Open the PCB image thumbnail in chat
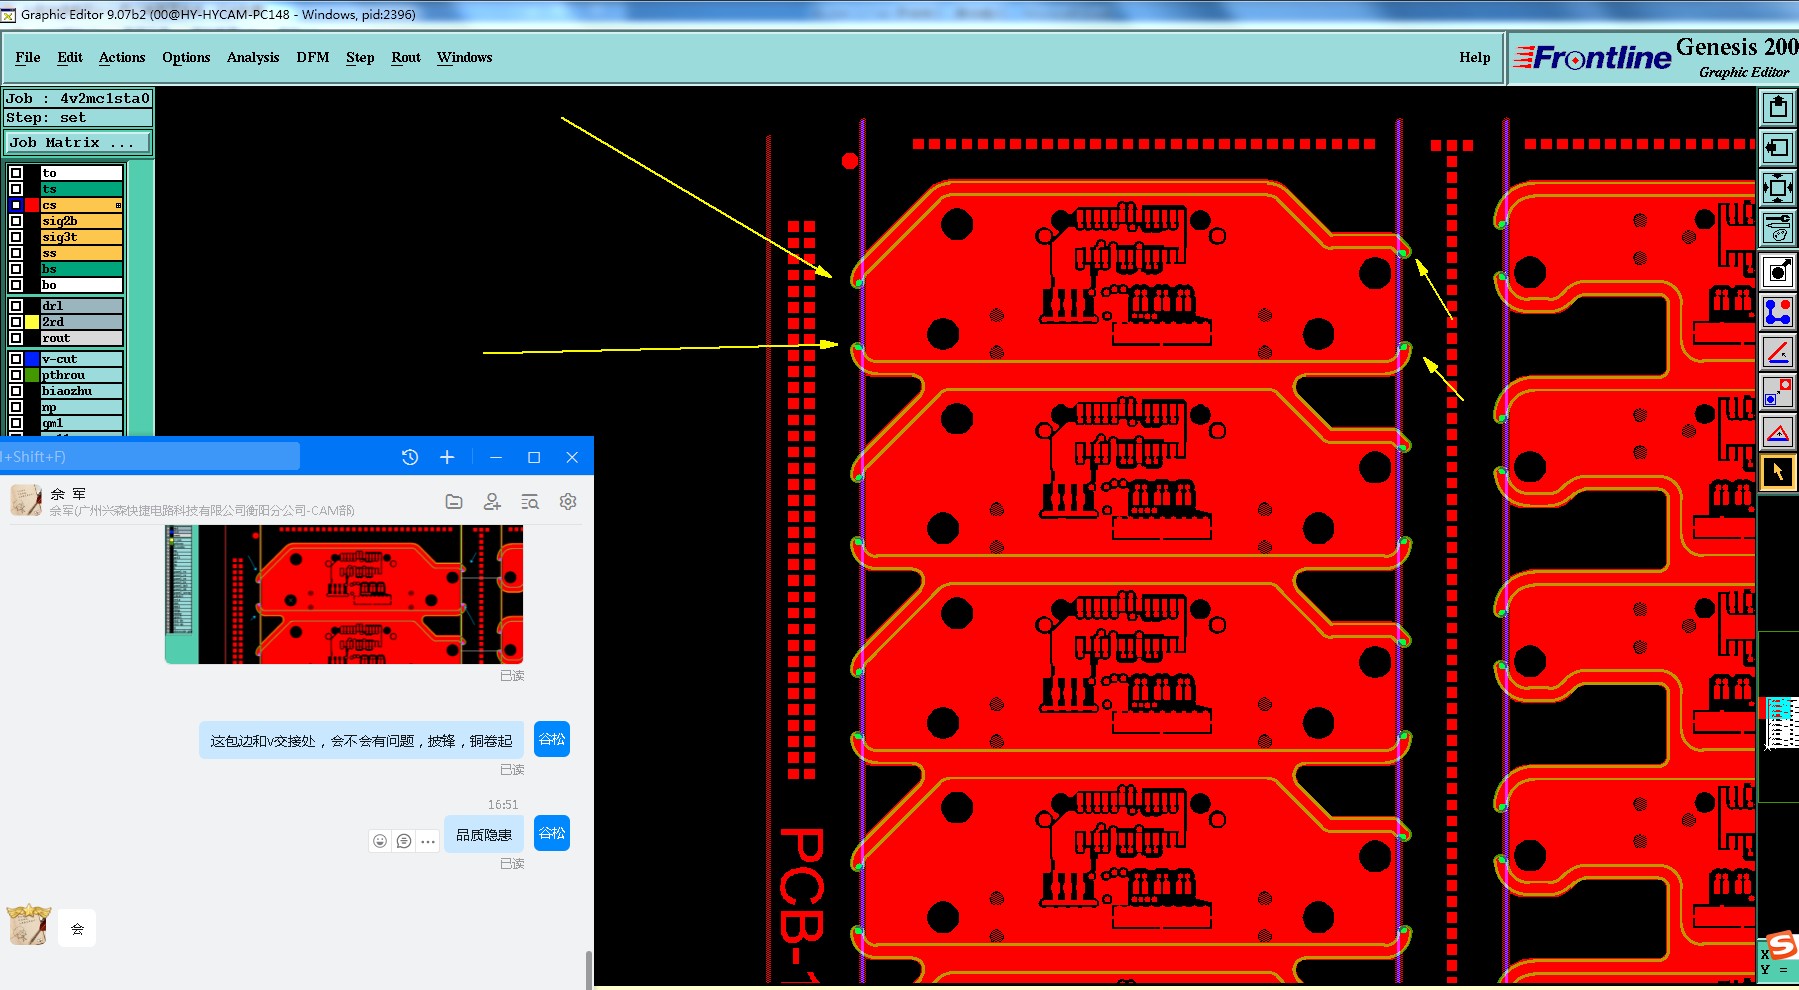Screen dimensions: 1799x990 click(344, 594)
